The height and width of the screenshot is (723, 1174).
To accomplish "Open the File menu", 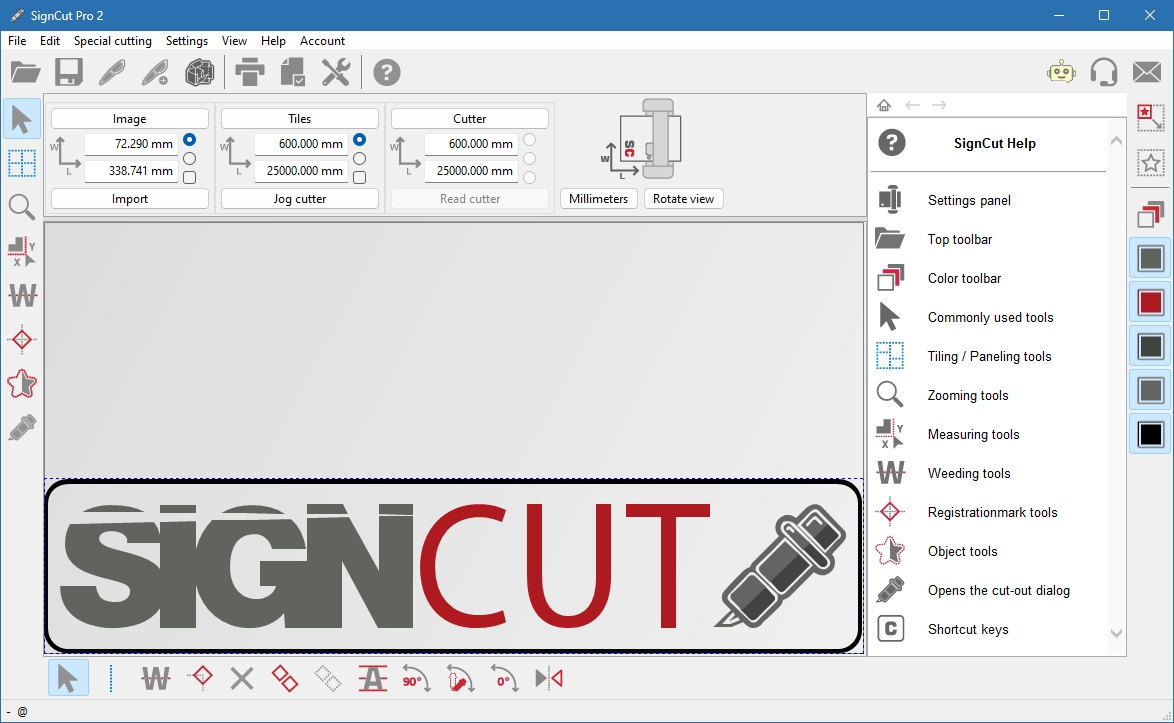I will (x=16, y=40).
